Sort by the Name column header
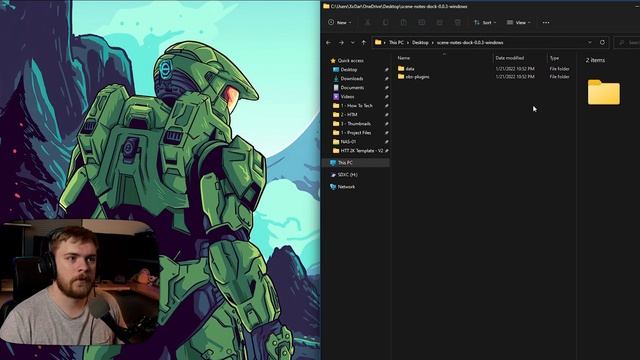 coord(404,58)
